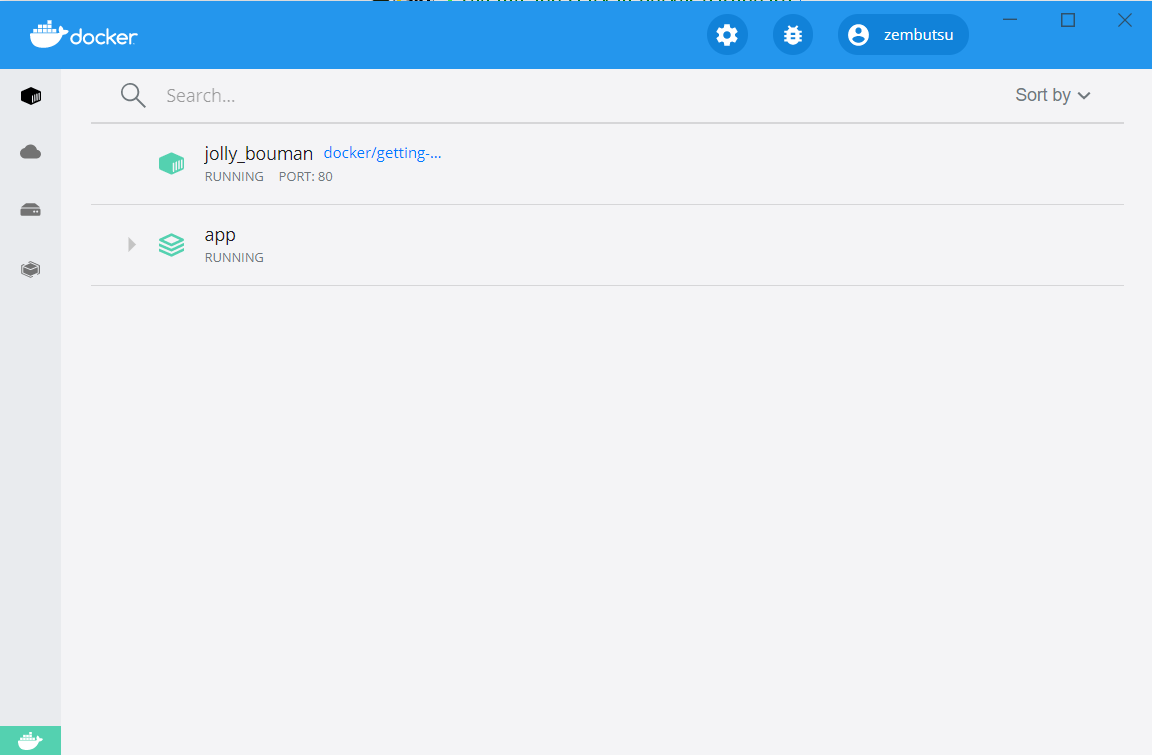The width and height of the screenshot is (1152, 755).
Task: Open the zembutsu account menu
Action: 903,35
